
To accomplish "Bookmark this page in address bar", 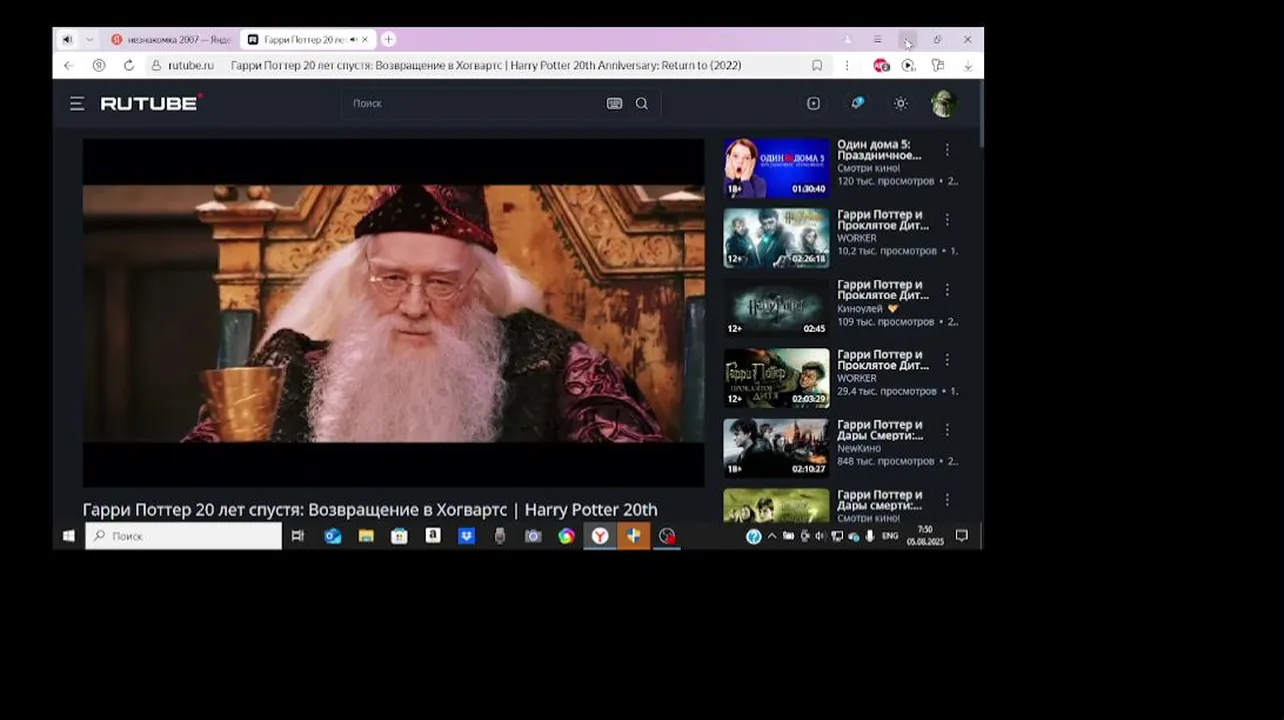I will (x=817, y=65).
